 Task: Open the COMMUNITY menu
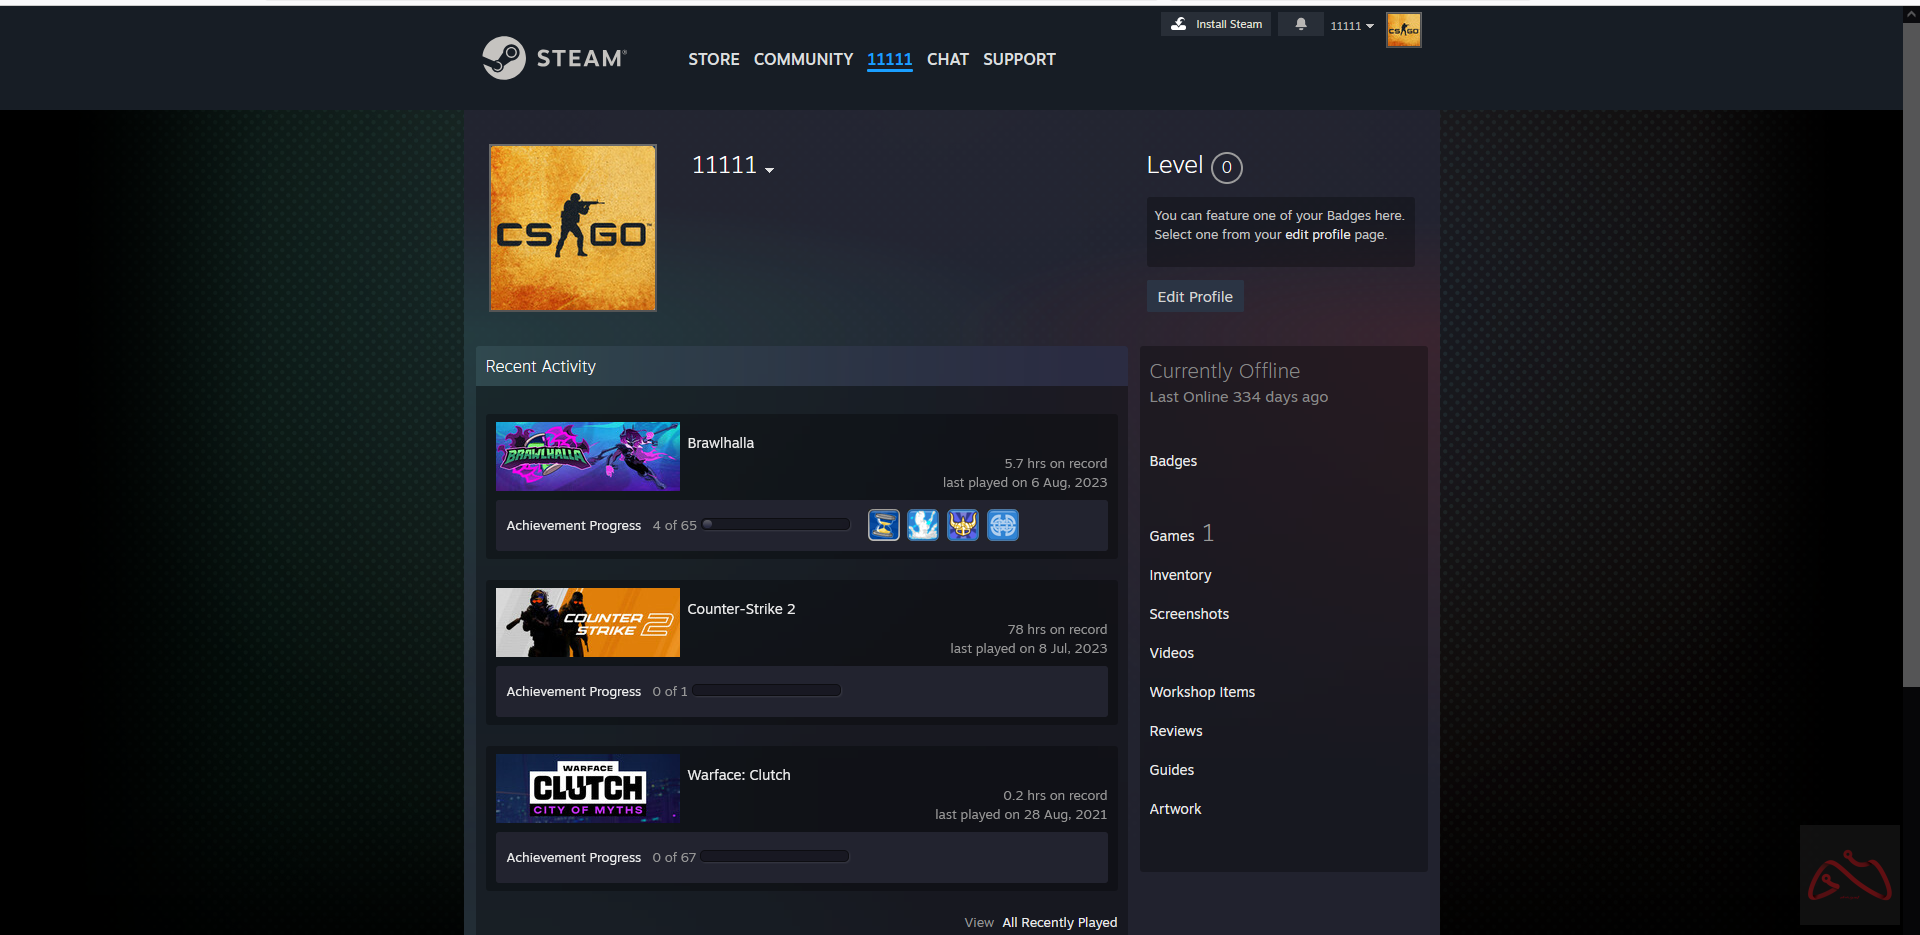coord(803,59)
